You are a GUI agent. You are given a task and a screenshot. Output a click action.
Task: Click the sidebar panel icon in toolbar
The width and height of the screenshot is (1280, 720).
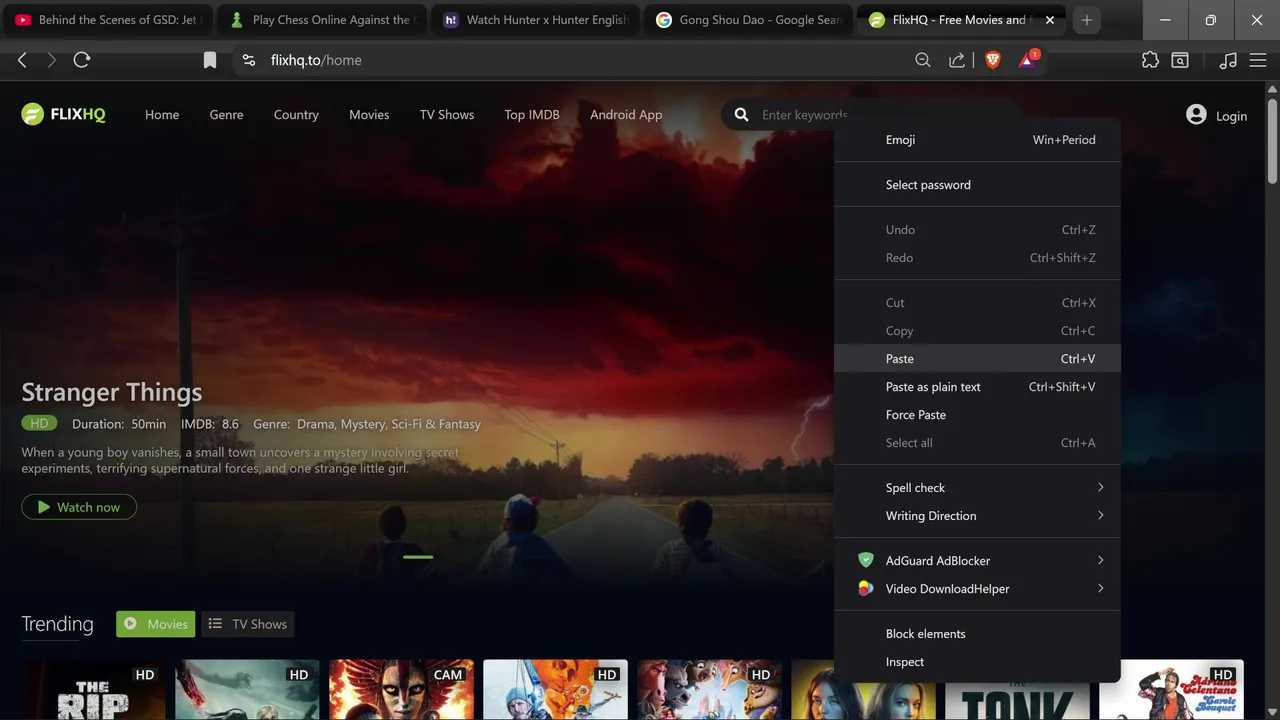pyautogui.click(x=1180, y=60)
